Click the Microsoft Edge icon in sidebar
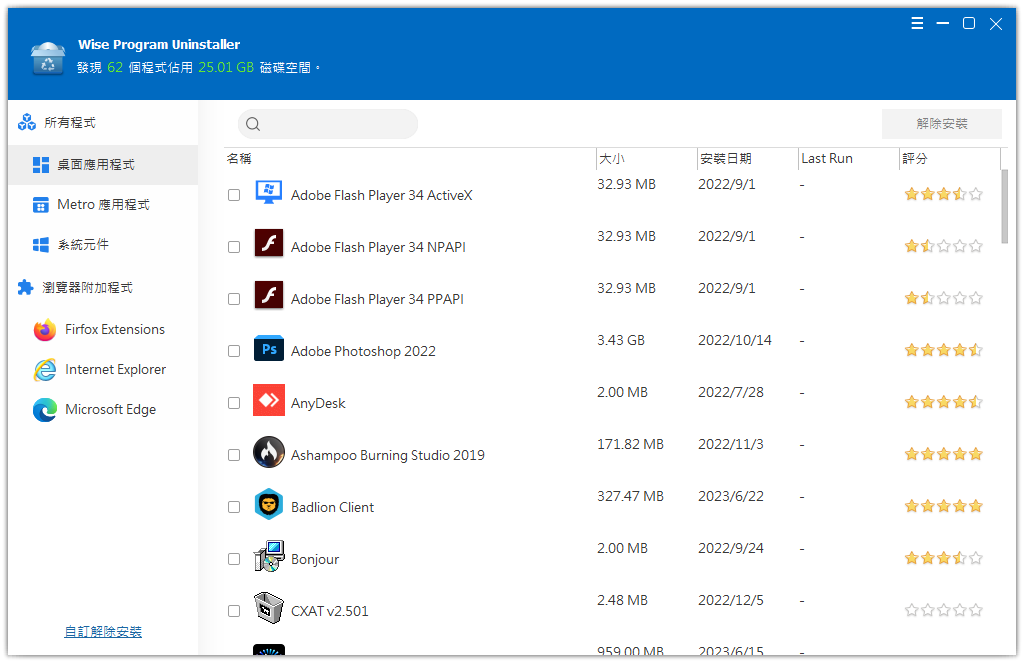Viewport: 1024px width, 663px height. coord(45,410)
